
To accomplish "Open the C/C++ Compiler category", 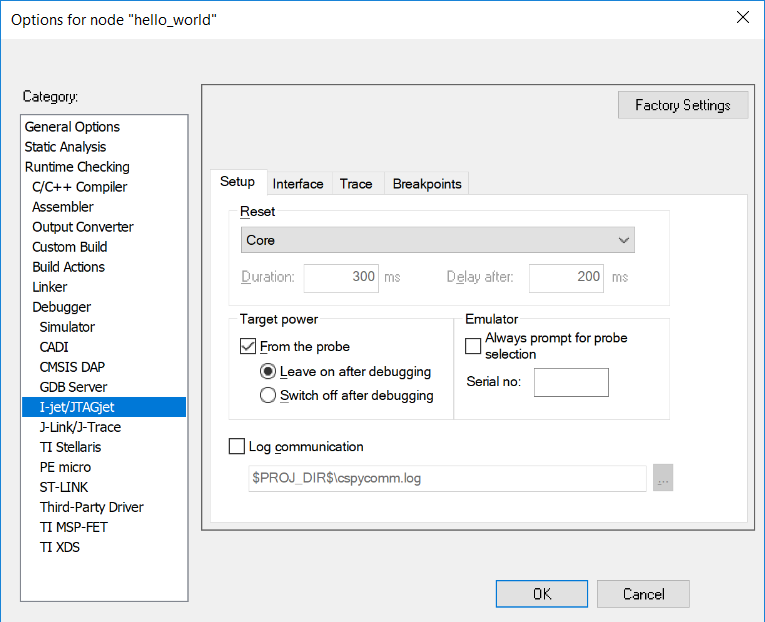I will pyautogui.click(x=79, y=187).
